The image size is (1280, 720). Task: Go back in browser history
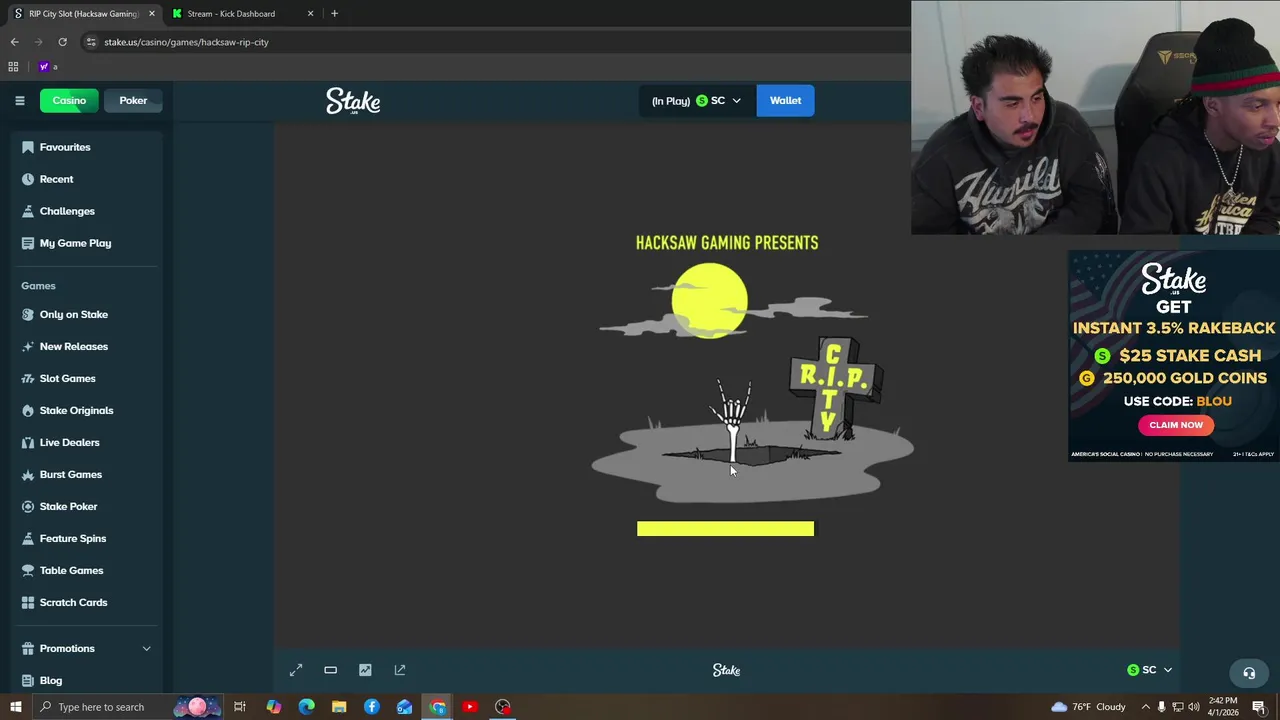(14, 42)
